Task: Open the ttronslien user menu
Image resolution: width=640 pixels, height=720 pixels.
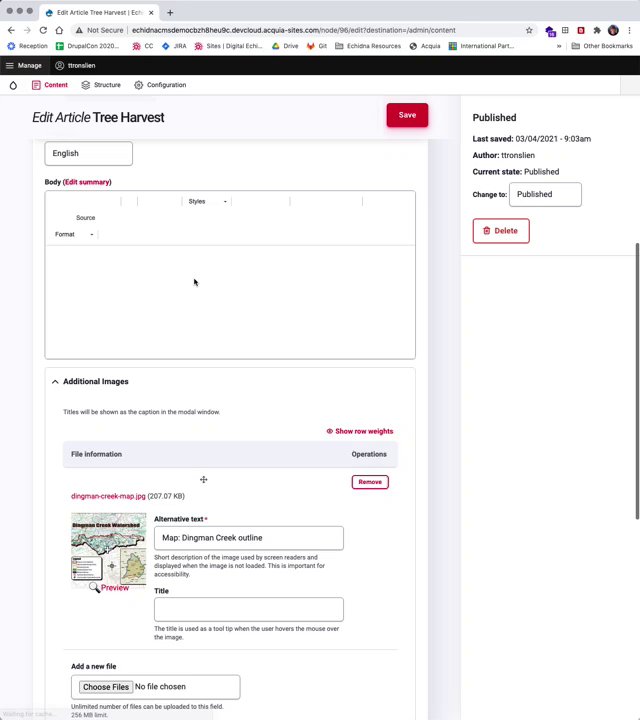Action: coord(75,66)
